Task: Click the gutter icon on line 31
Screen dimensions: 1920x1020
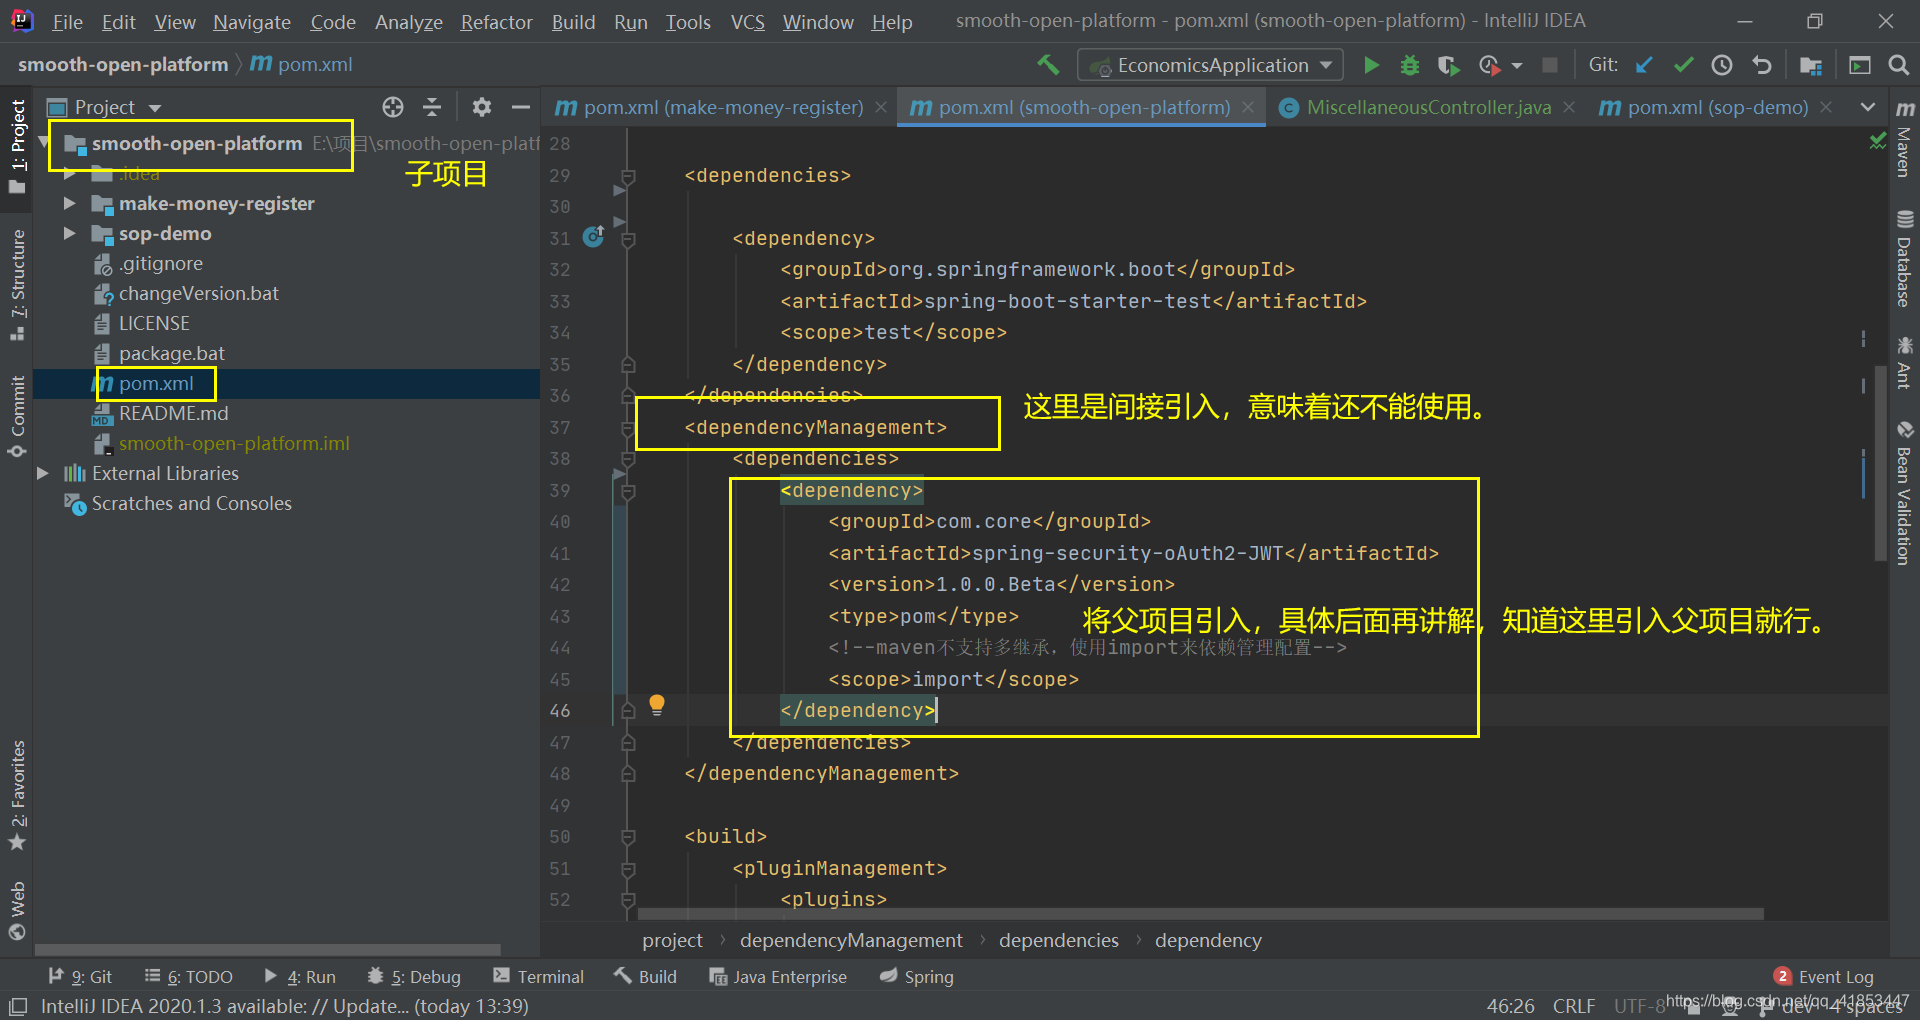Action: pos(594,237)
